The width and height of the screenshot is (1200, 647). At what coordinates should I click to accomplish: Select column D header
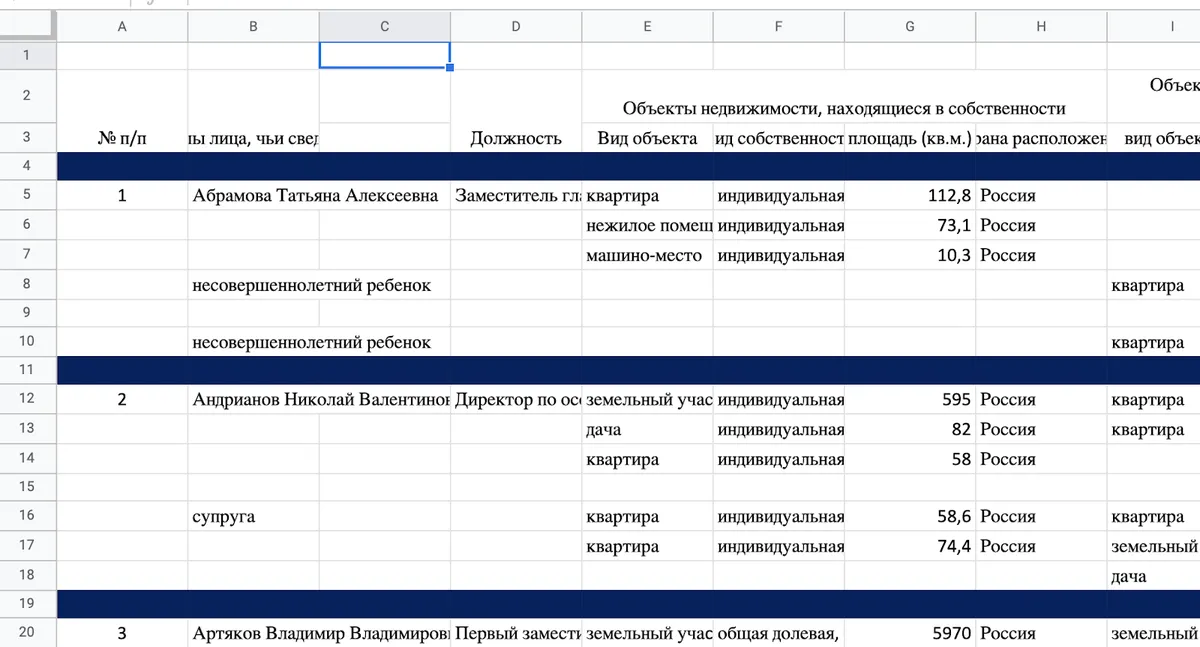[x=516, y=27]
